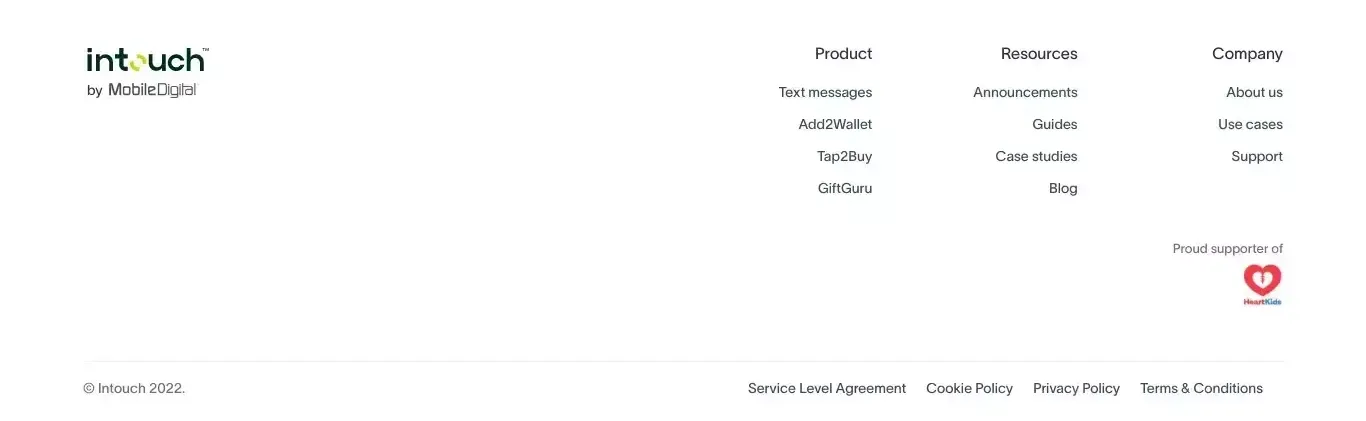Open the Text messages product link
The width and height of the screenshot is (1366, 421).
tap(825, 92)
